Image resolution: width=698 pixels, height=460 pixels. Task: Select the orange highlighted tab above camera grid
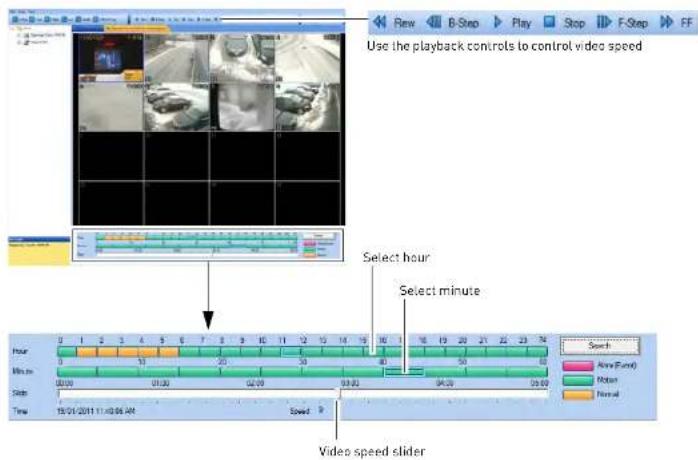pyautogui.click(x=136, y=28)
